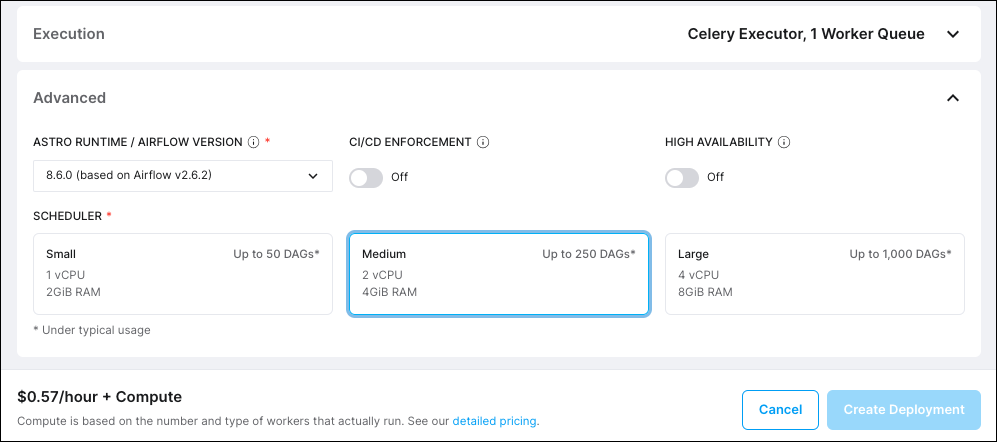
Task: Click the Create Deployment button
Action: pos(903,409)
